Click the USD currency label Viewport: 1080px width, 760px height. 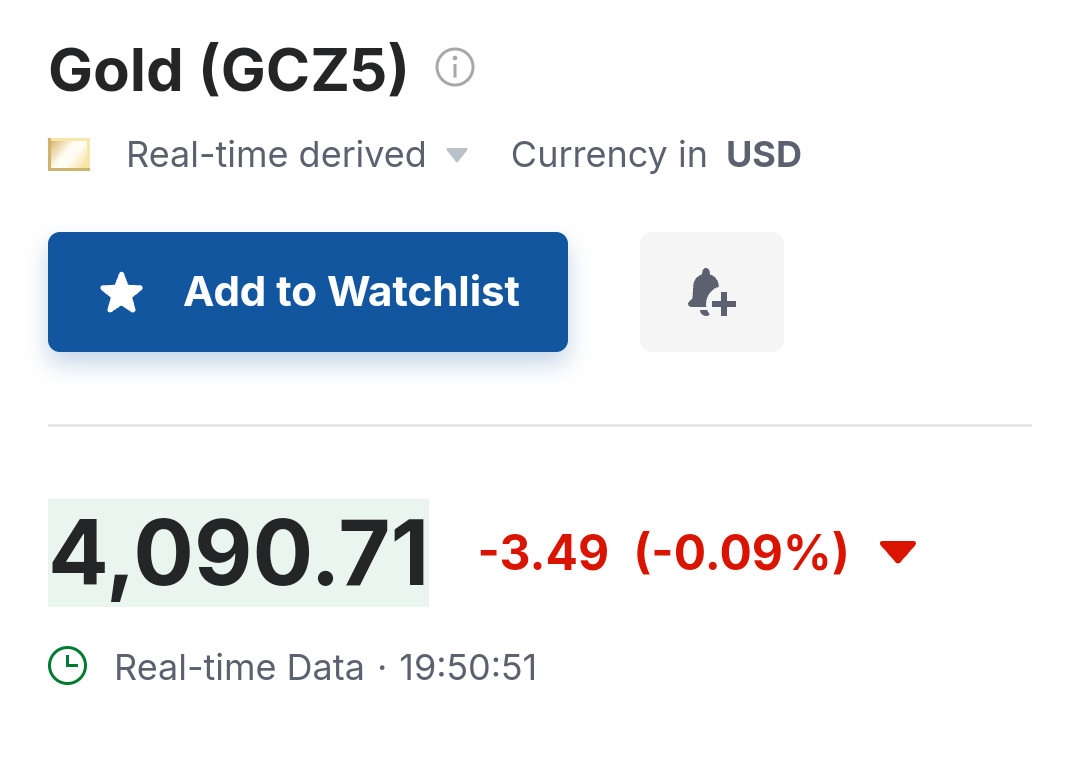click(763, 155)
